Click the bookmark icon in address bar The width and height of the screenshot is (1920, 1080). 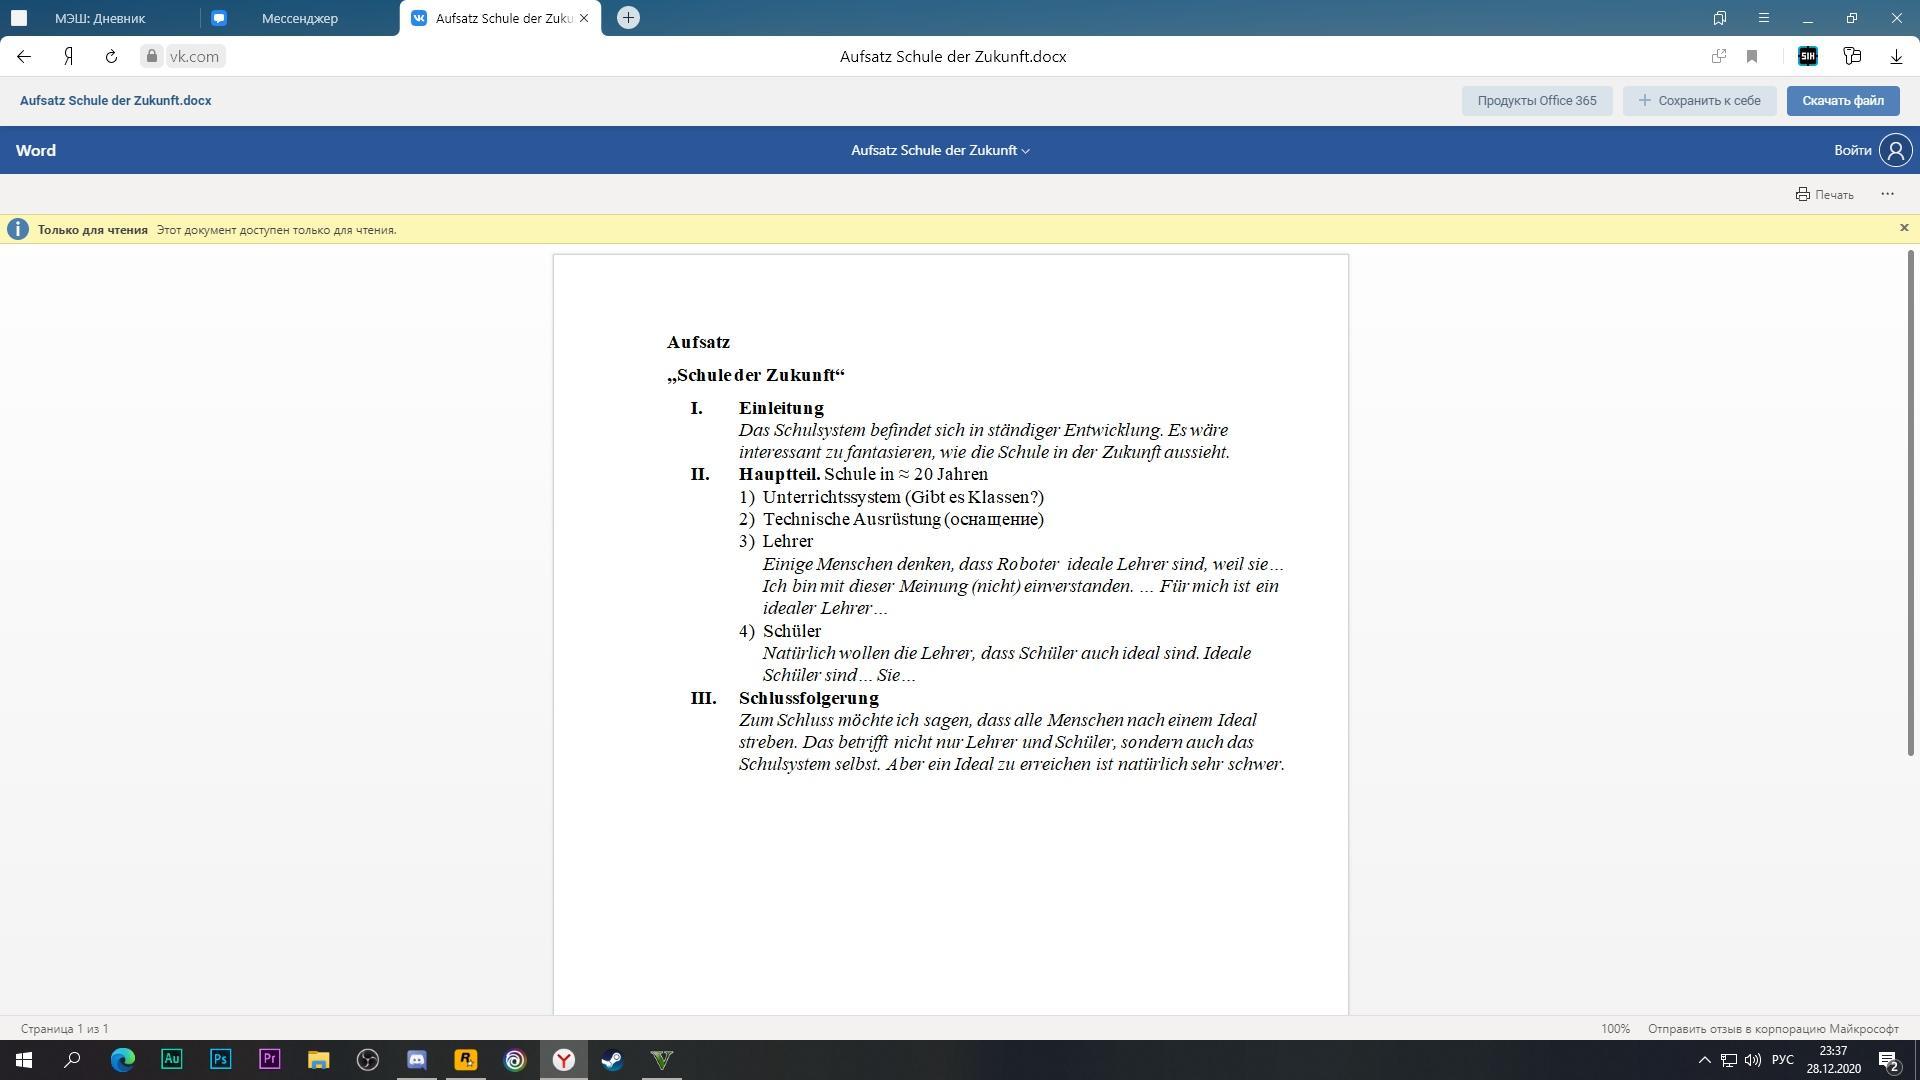click(1752, 56)
